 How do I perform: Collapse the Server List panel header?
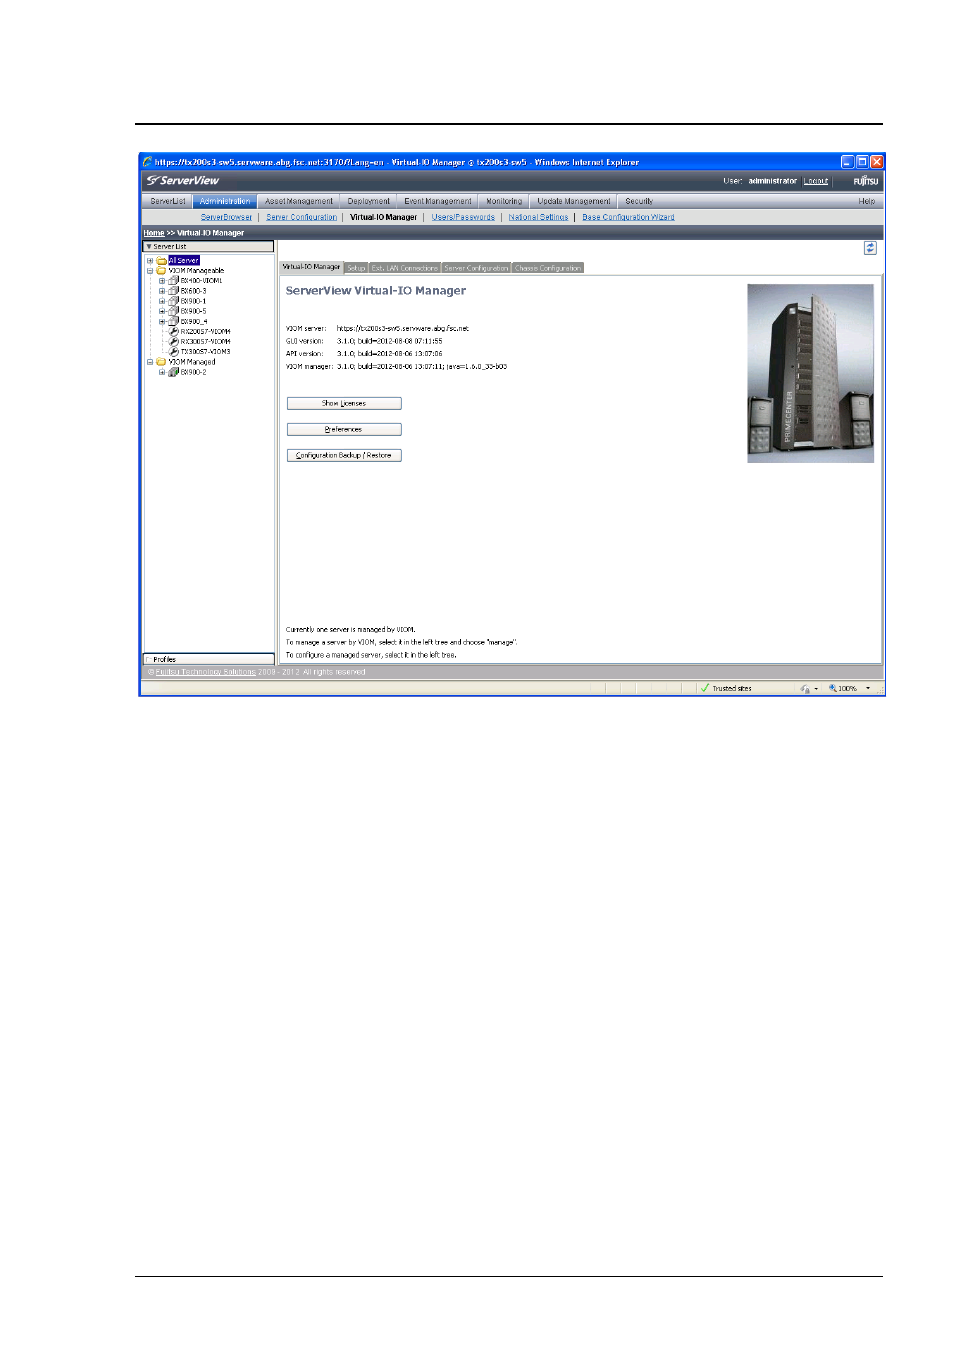[209, 246]
